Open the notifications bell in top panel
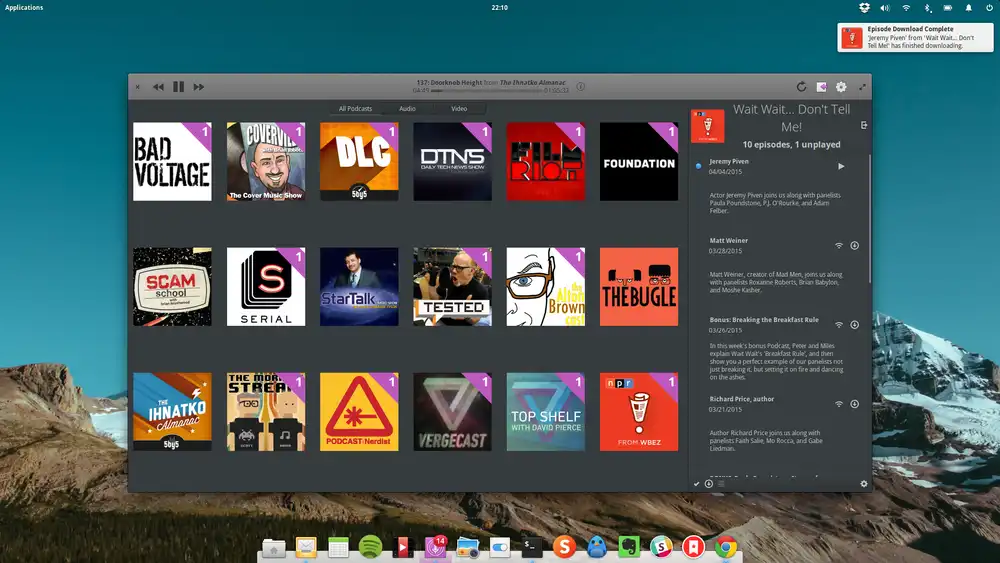Screen dimensions: 1000x563 click(969, 8)
